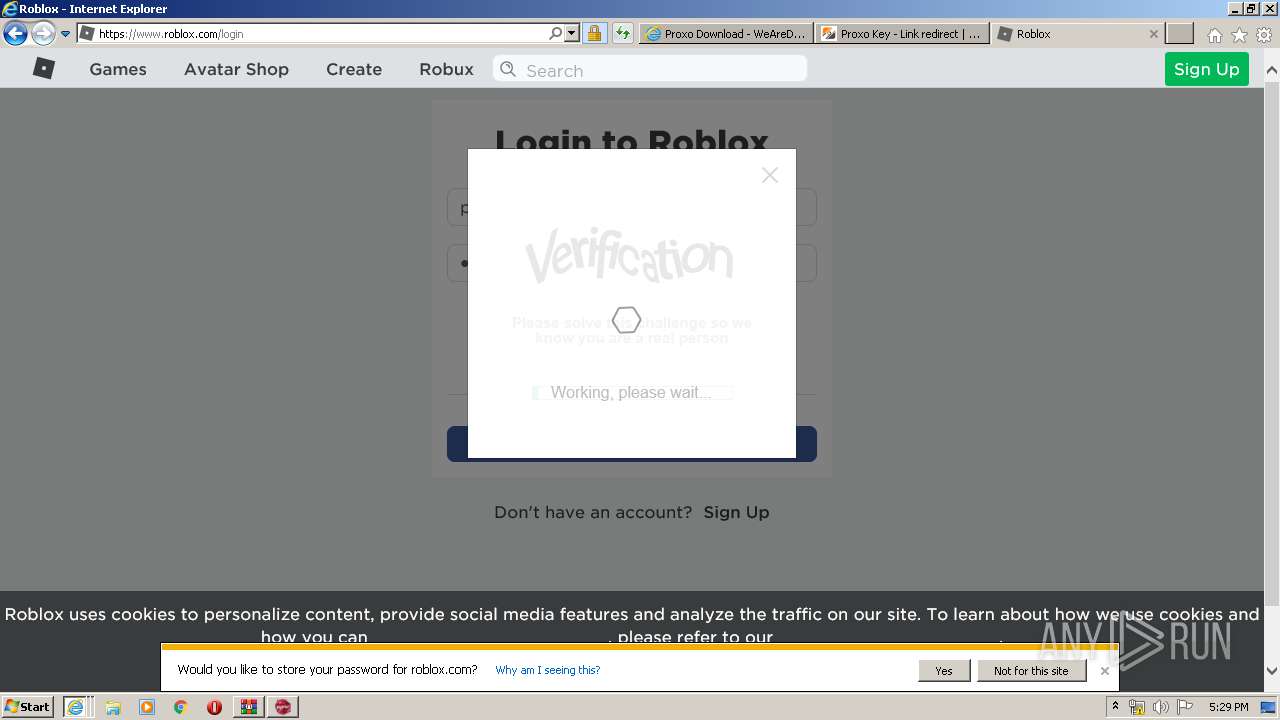Open the Windows Start button
1280x720 pixels.
click(x=28, y=706)
